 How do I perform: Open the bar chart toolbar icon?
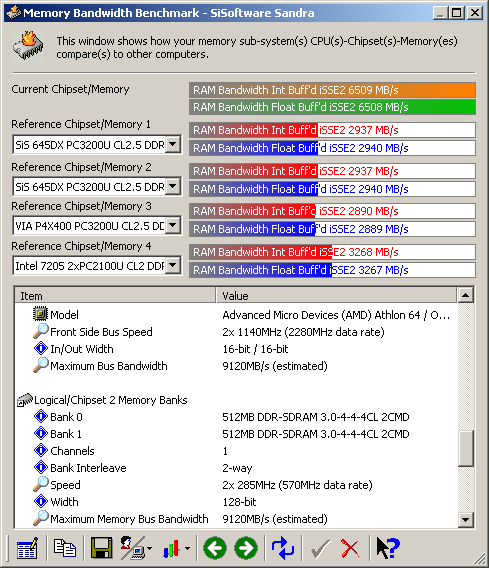click(x=172, y=548)
